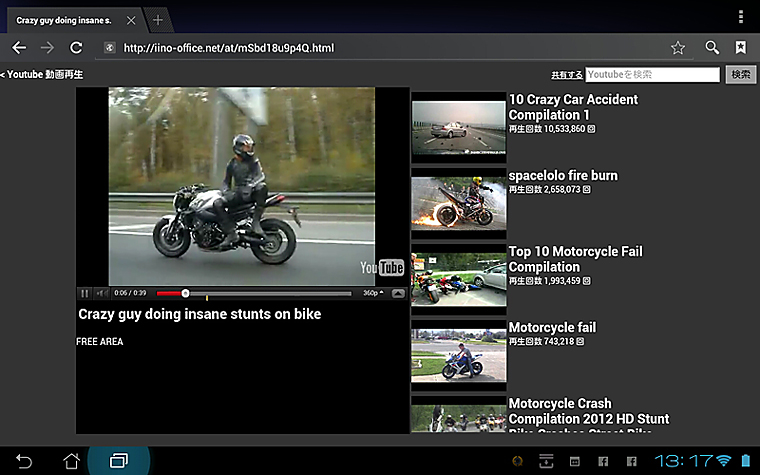Open Motorcycle Crash Compilation 2012 title
760x475 pixels.
click(x=589, y=415)
